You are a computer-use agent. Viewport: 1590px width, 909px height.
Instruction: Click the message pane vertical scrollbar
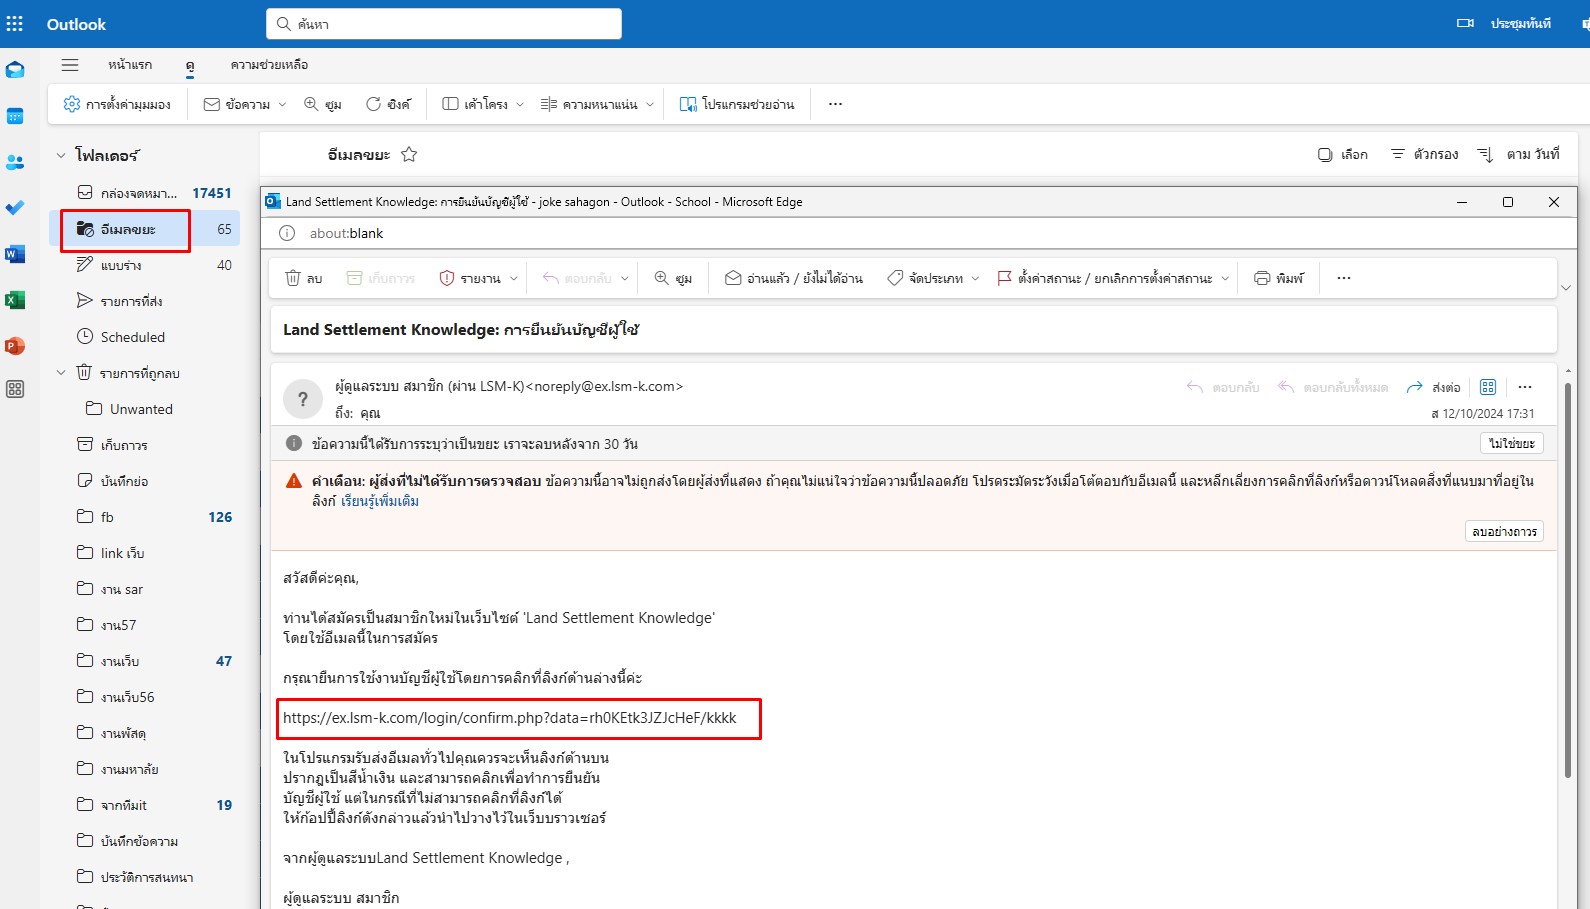coord(1566,580)
